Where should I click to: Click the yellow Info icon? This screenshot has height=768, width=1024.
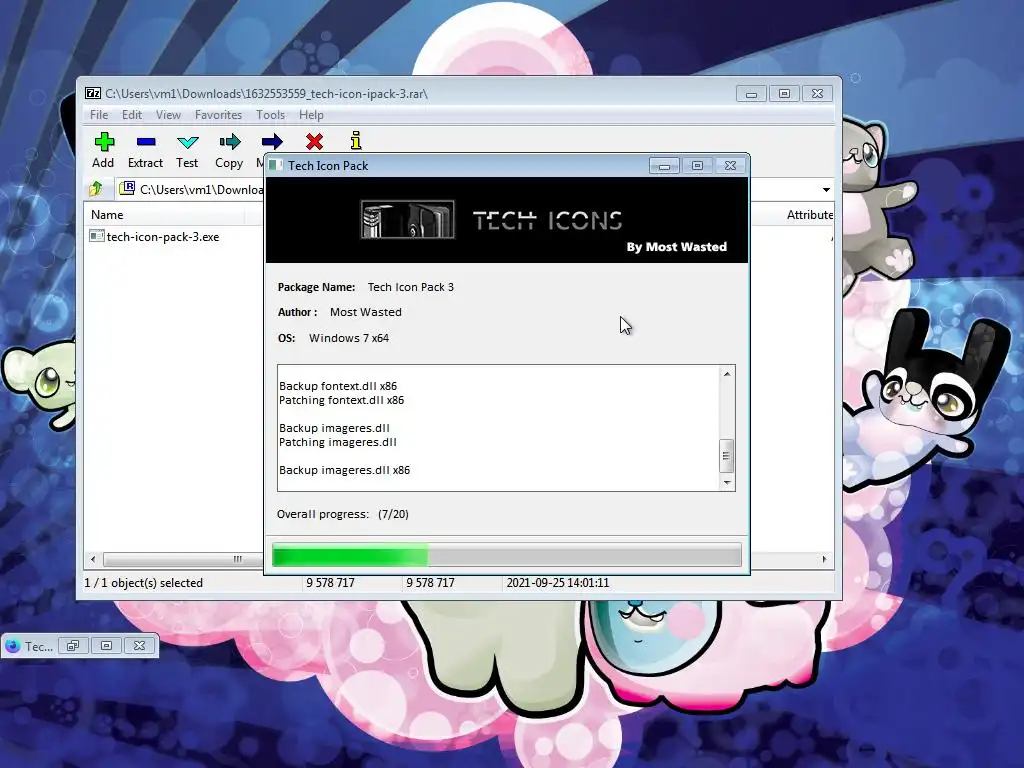[x=356, y=141]
